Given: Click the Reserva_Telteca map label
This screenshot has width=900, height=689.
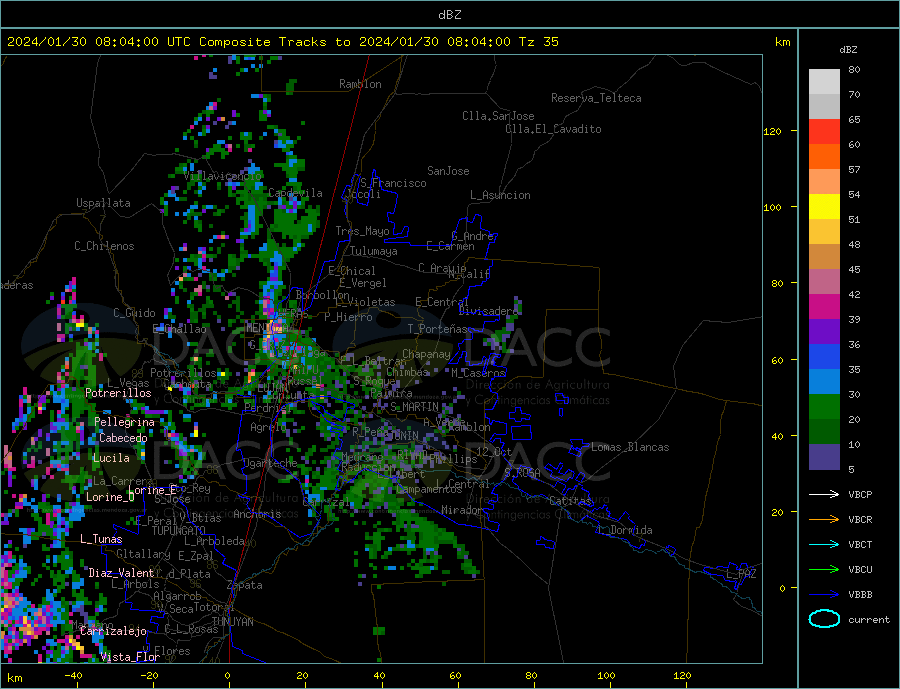Looking at the screenshot, I should pos(596,98).
